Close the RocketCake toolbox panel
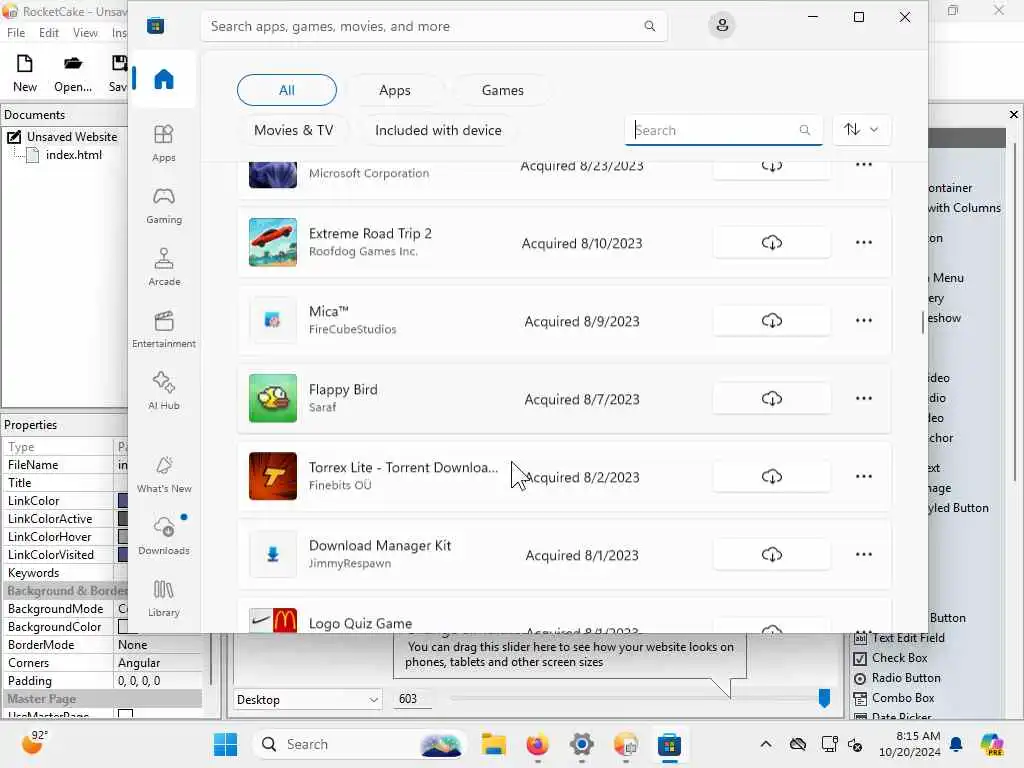The image size is (1024, 768). (x=1014, y=114)
